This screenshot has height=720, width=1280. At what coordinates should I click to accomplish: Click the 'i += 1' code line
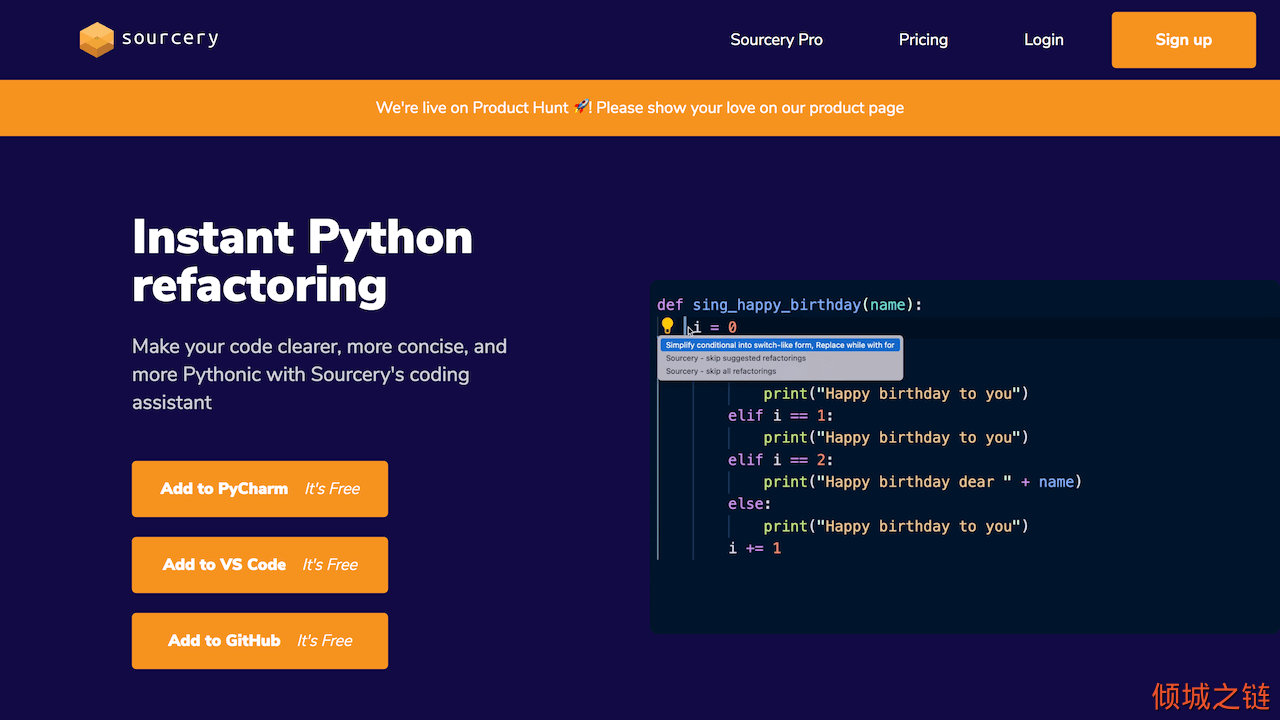[755, 548]
